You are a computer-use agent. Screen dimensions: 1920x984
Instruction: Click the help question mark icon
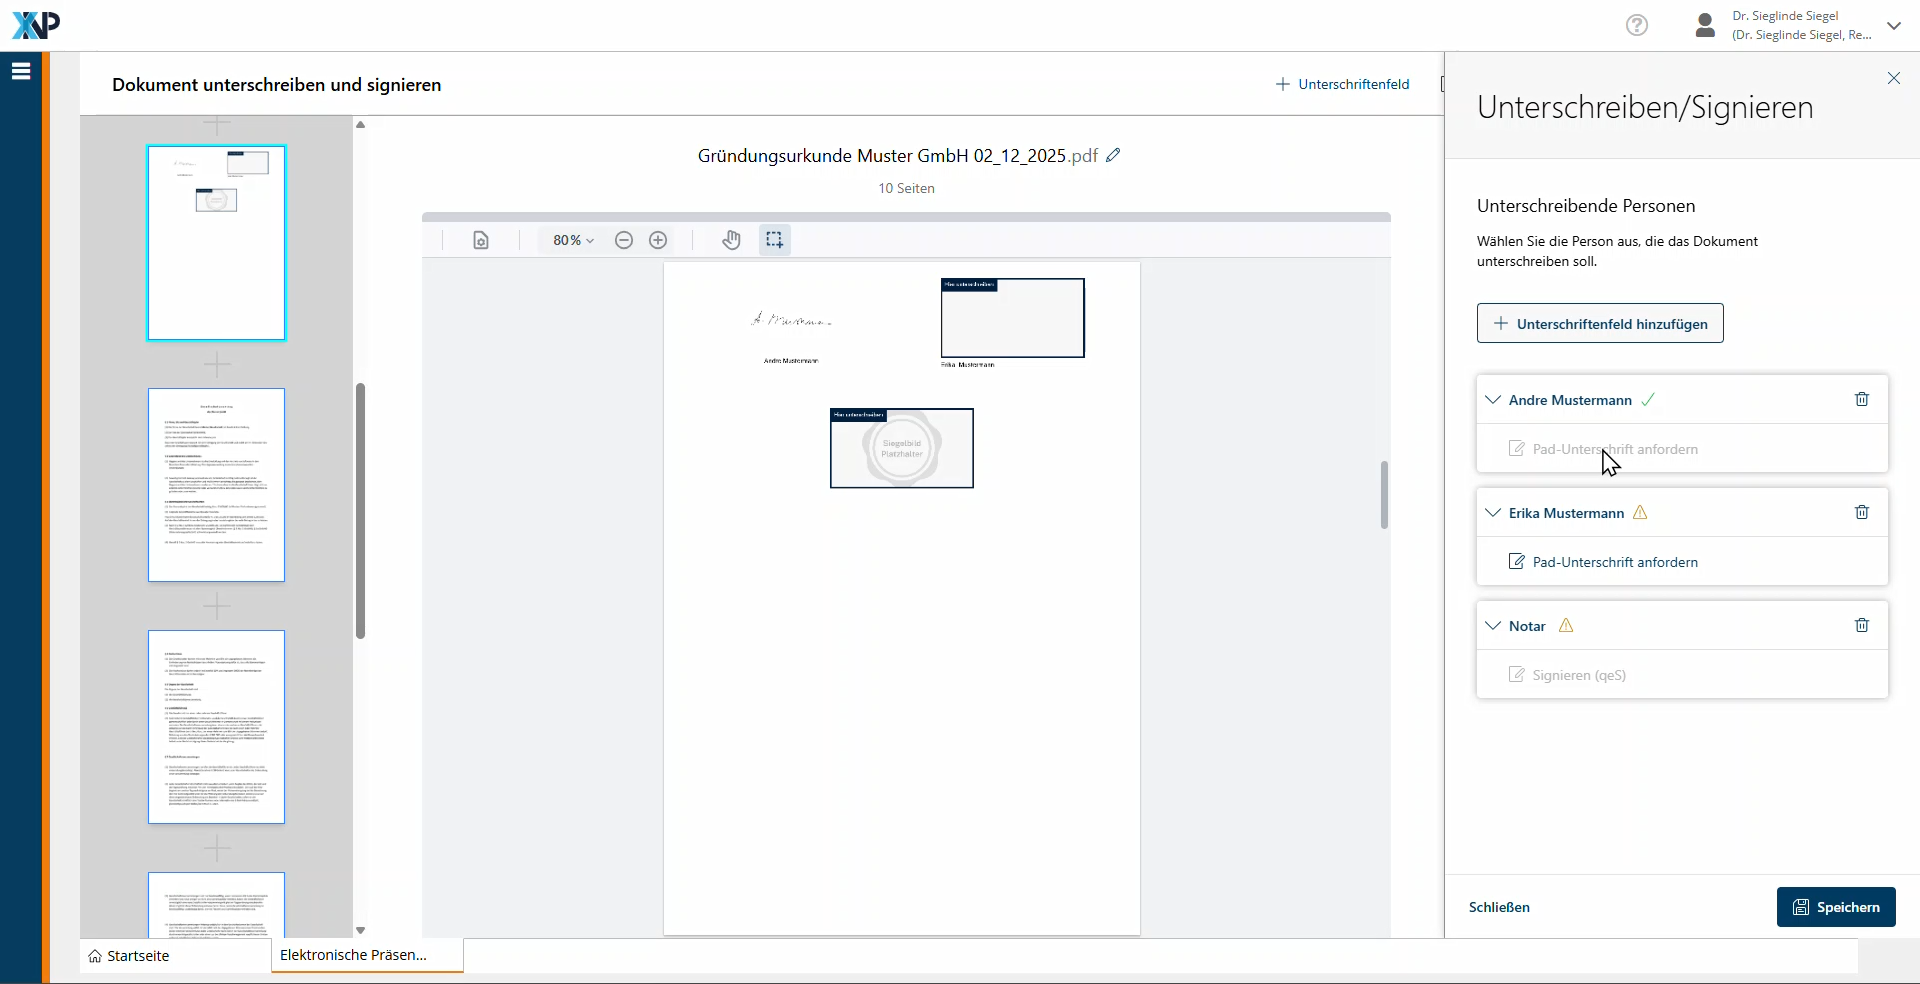point(1637,25)
